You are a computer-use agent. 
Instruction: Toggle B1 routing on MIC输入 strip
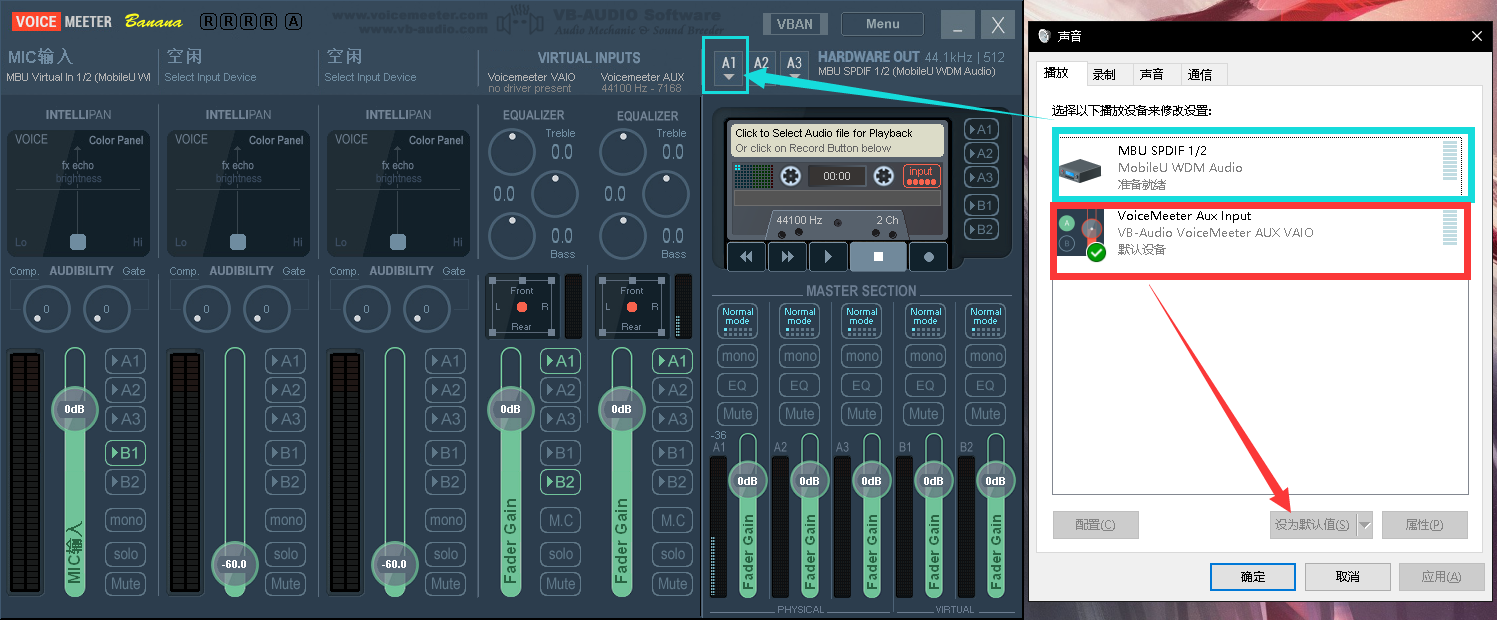tap(125, 453)
